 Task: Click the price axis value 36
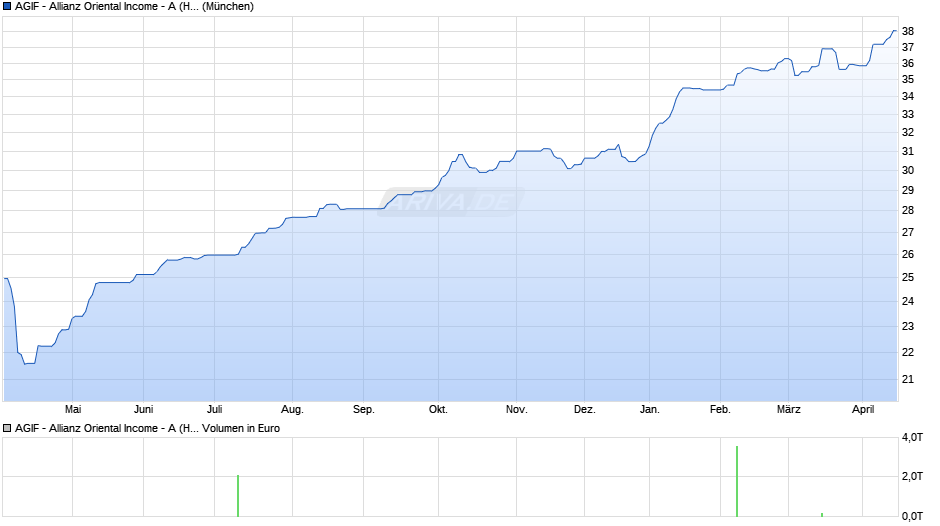(908, 63)
